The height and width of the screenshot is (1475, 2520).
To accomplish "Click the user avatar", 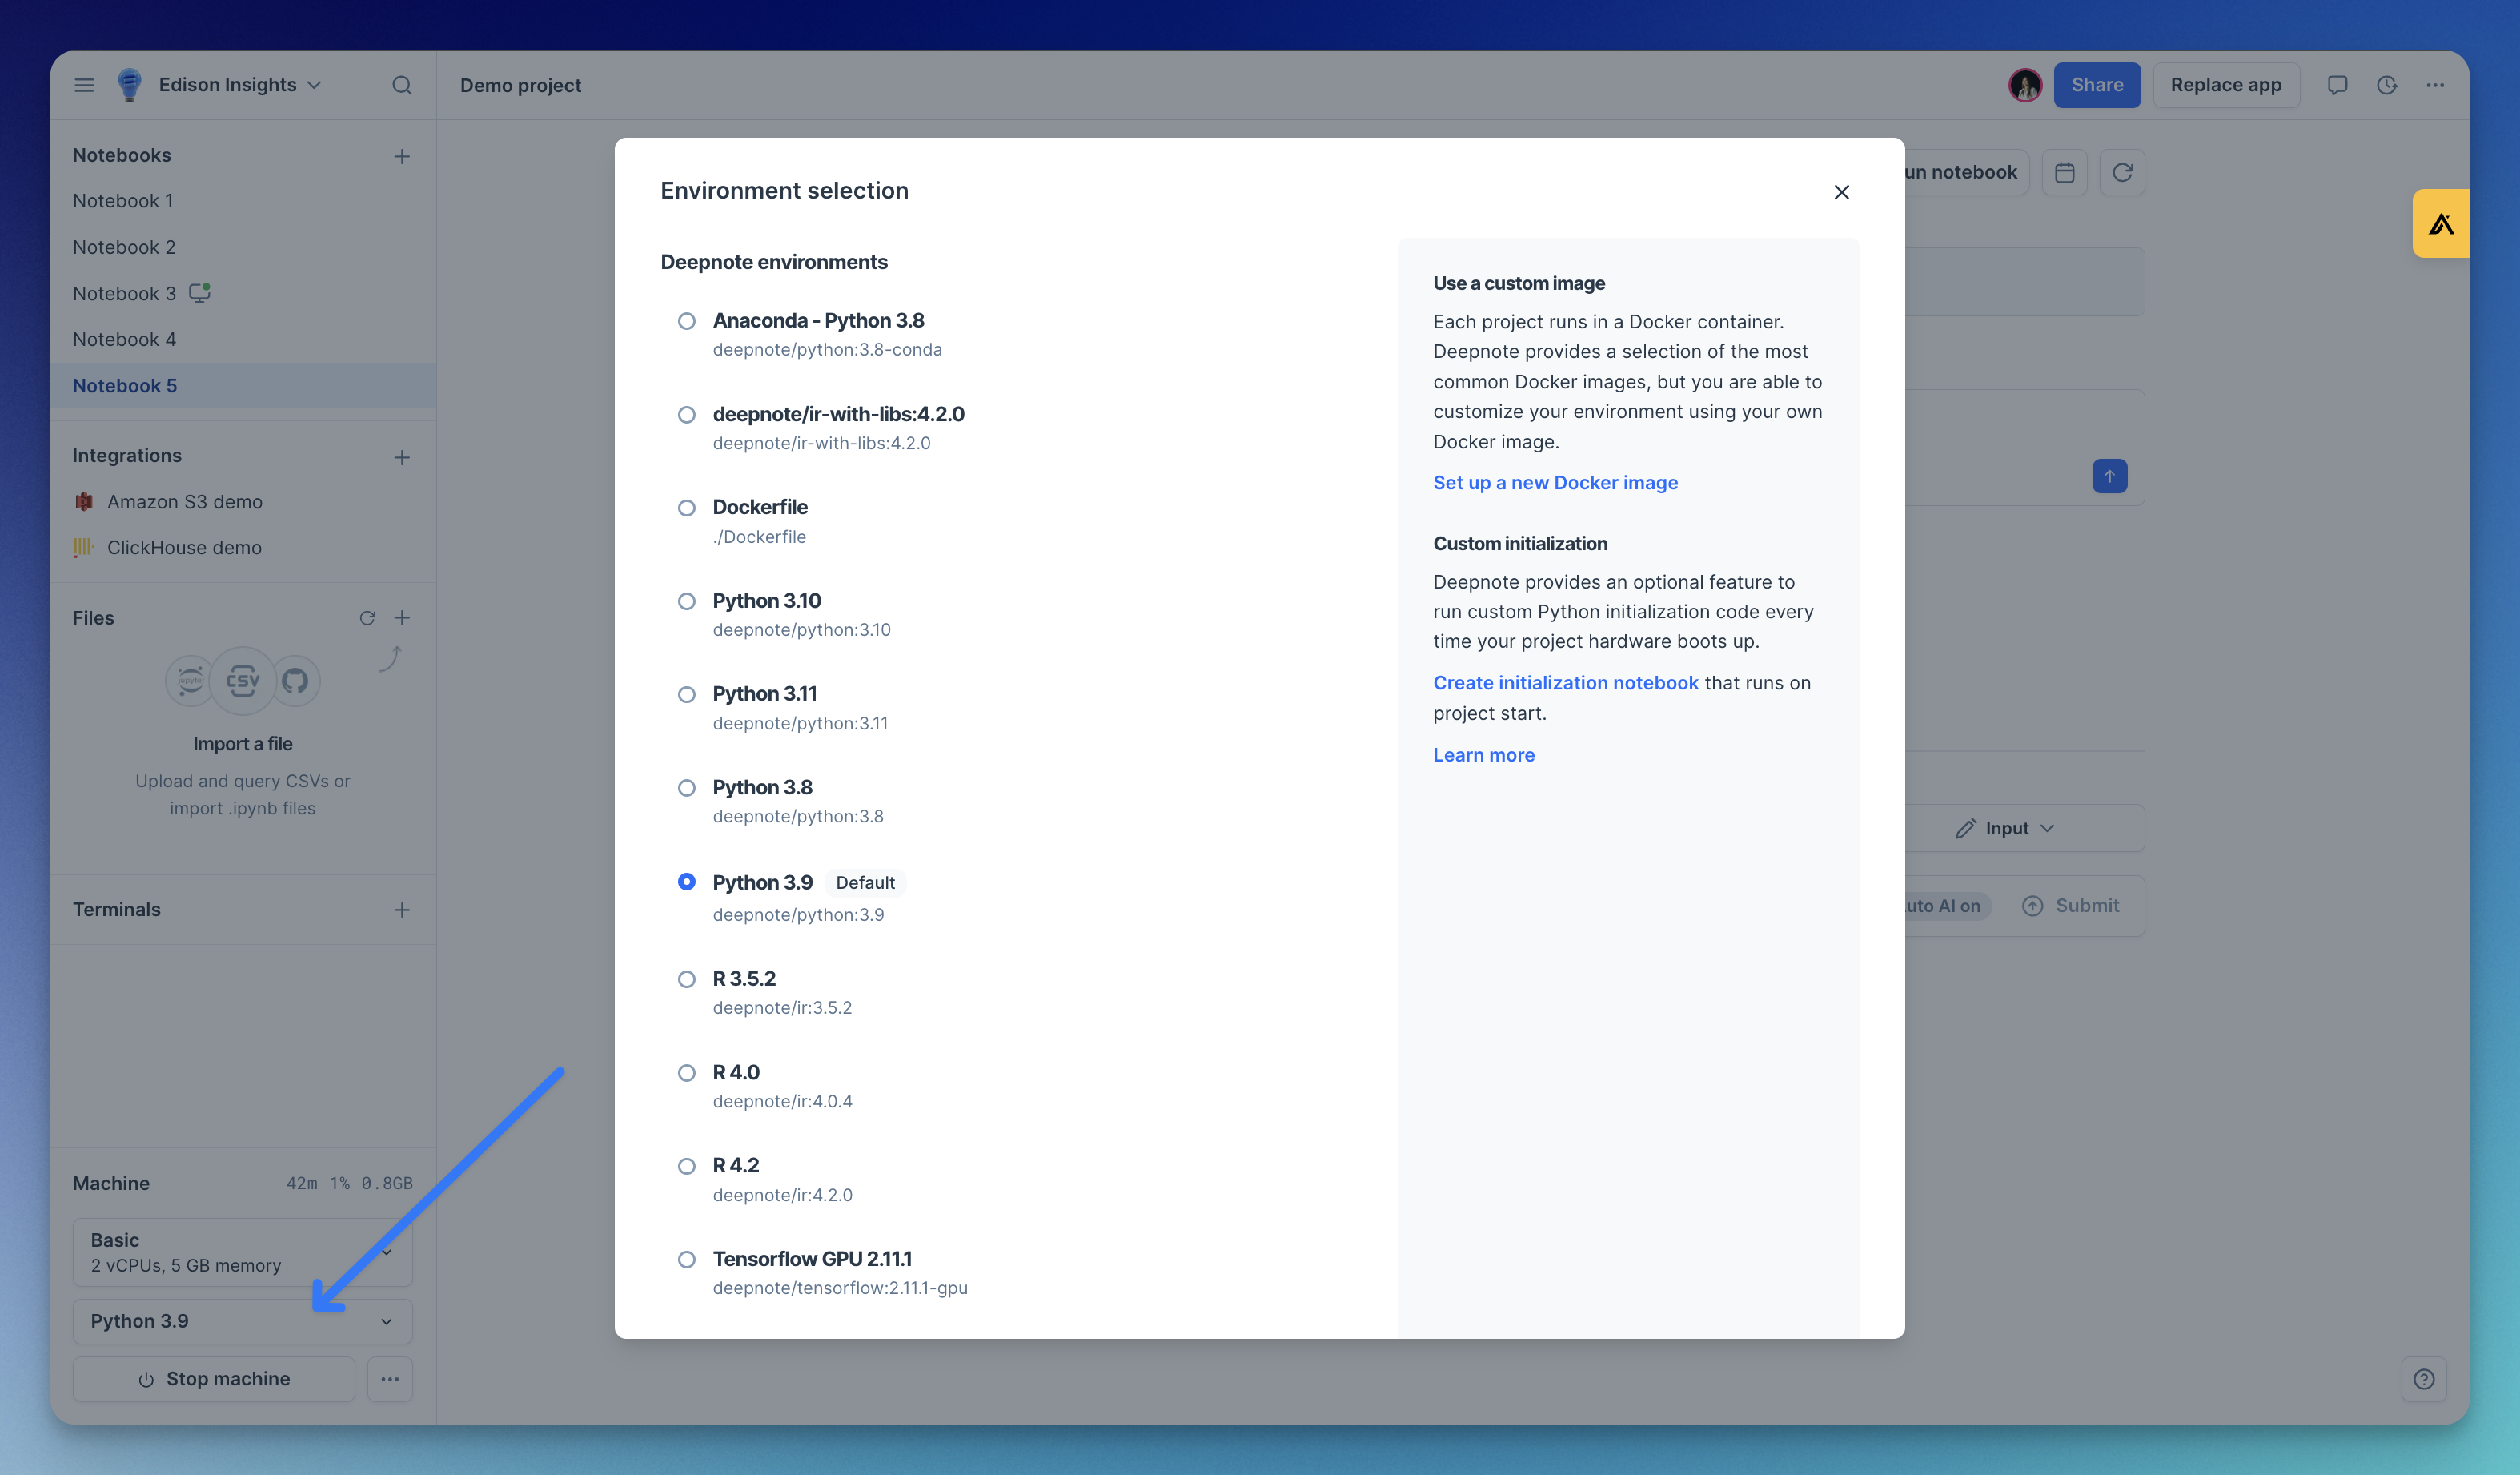I will (2025, 85).
